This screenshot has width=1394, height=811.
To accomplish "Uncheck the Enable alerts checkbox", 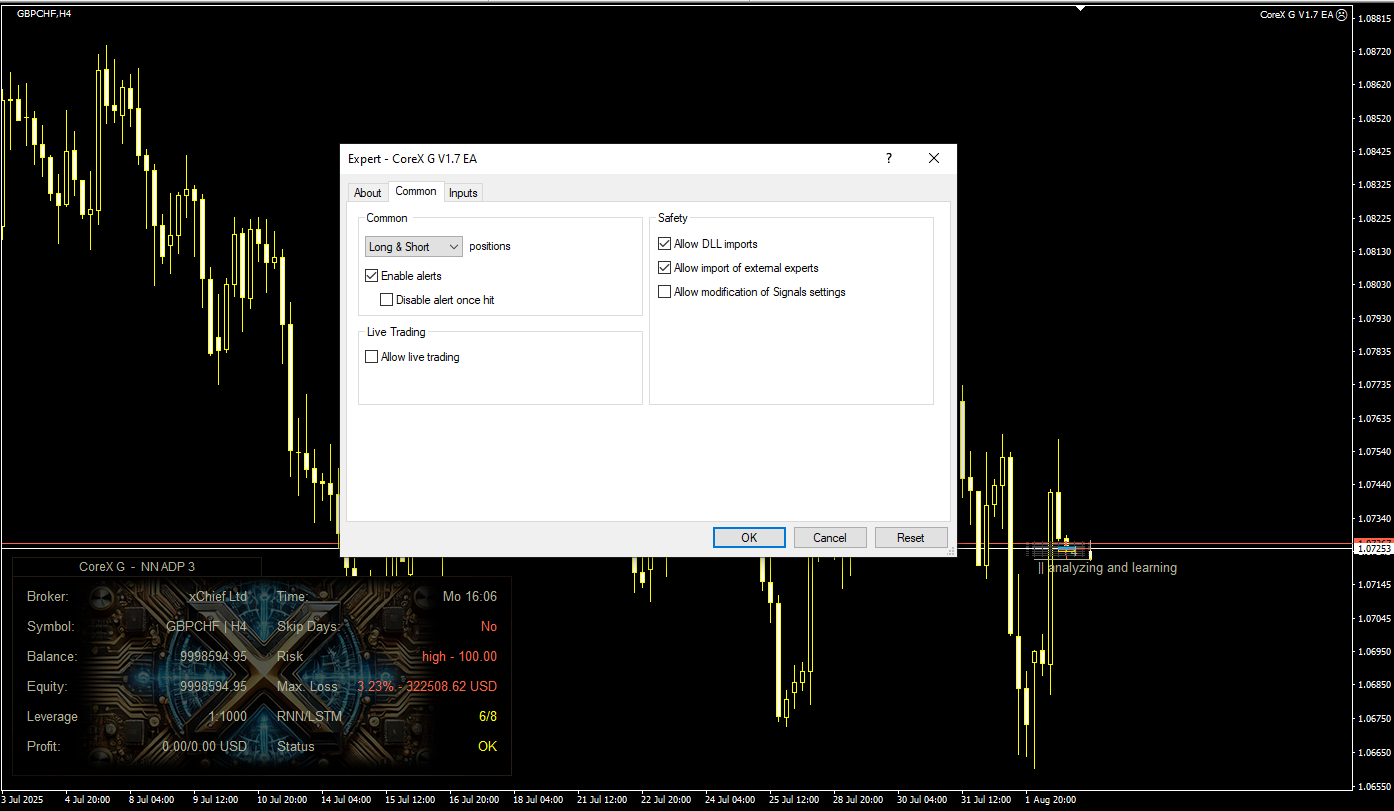I will (x=372, y=276).
